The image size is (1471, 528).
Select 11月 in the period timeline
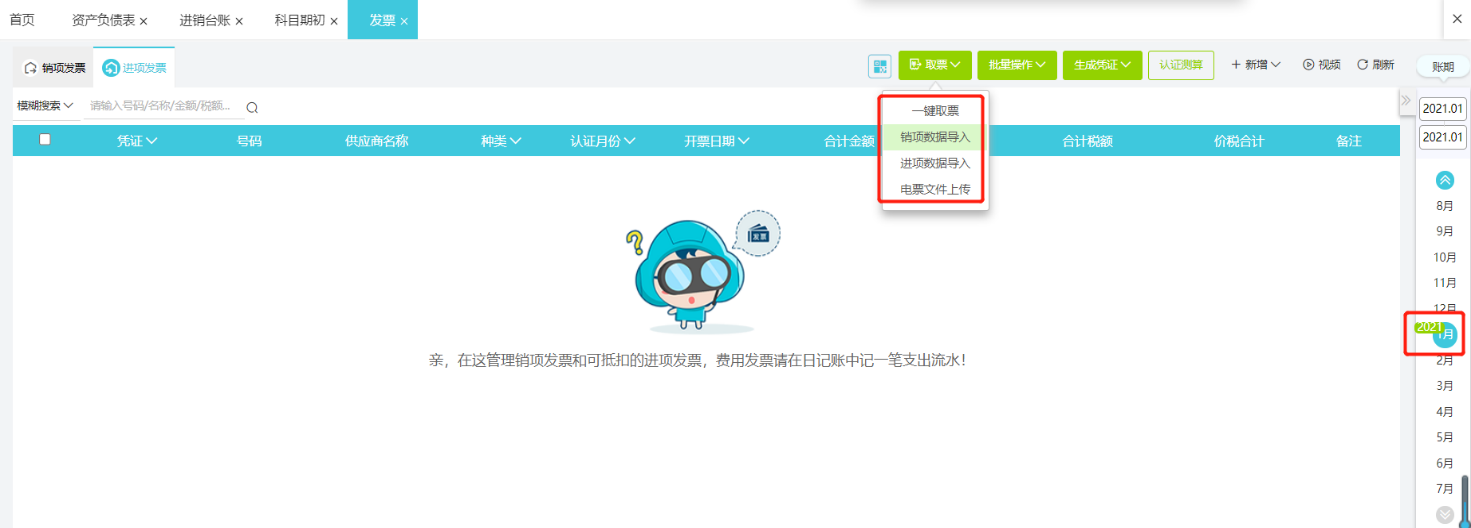click(x=1445, y=284)
